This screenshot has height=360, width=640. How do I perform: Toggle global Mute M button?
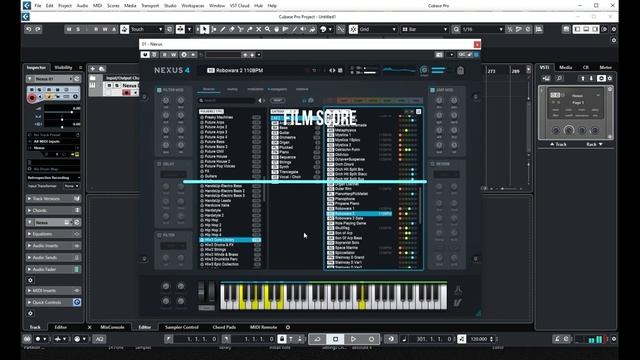tap(69, 29)
